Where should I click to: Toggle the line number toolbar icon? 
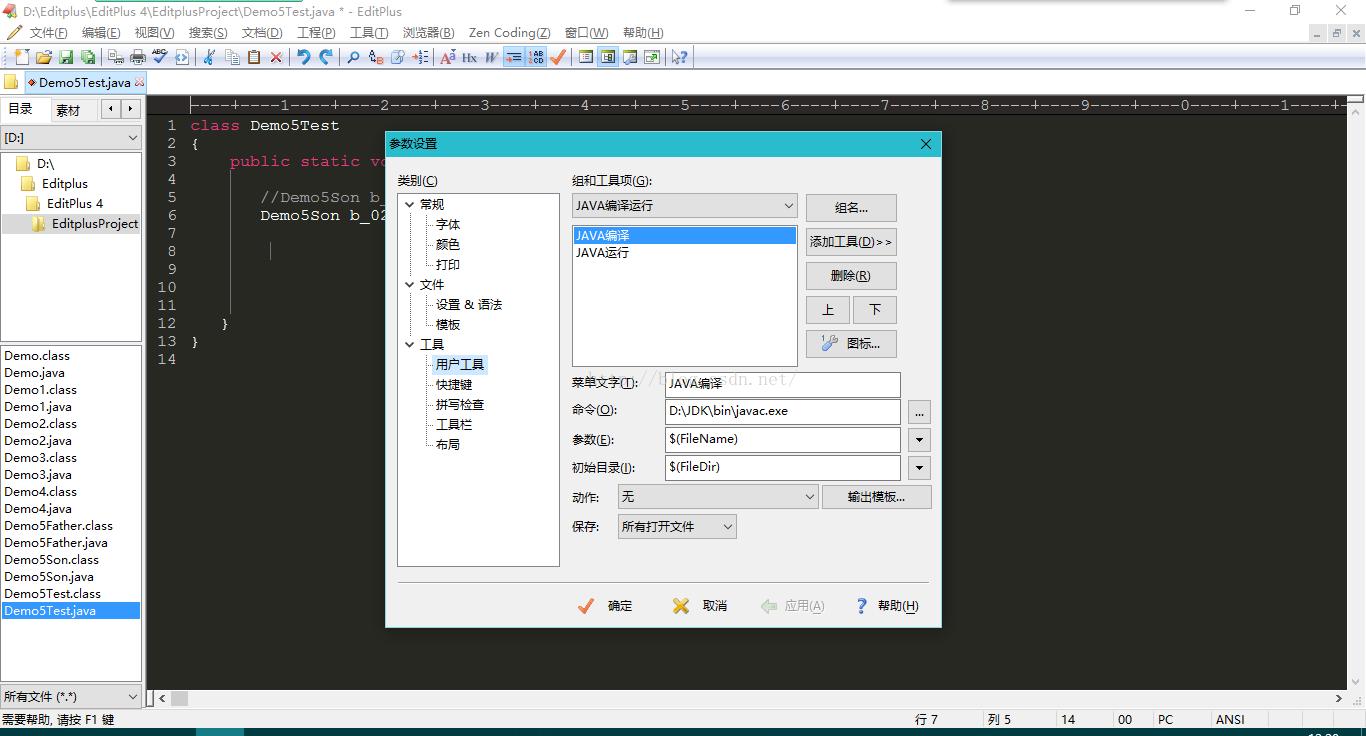pos(537,57)
